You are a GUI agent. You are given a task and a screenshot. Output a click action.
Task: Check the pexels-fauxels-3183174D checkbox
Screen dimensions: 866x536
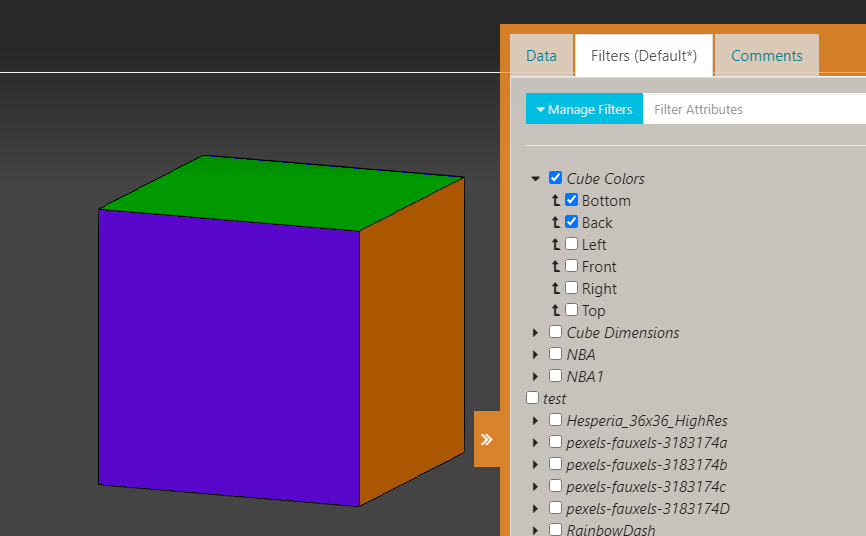pos(556,508)
